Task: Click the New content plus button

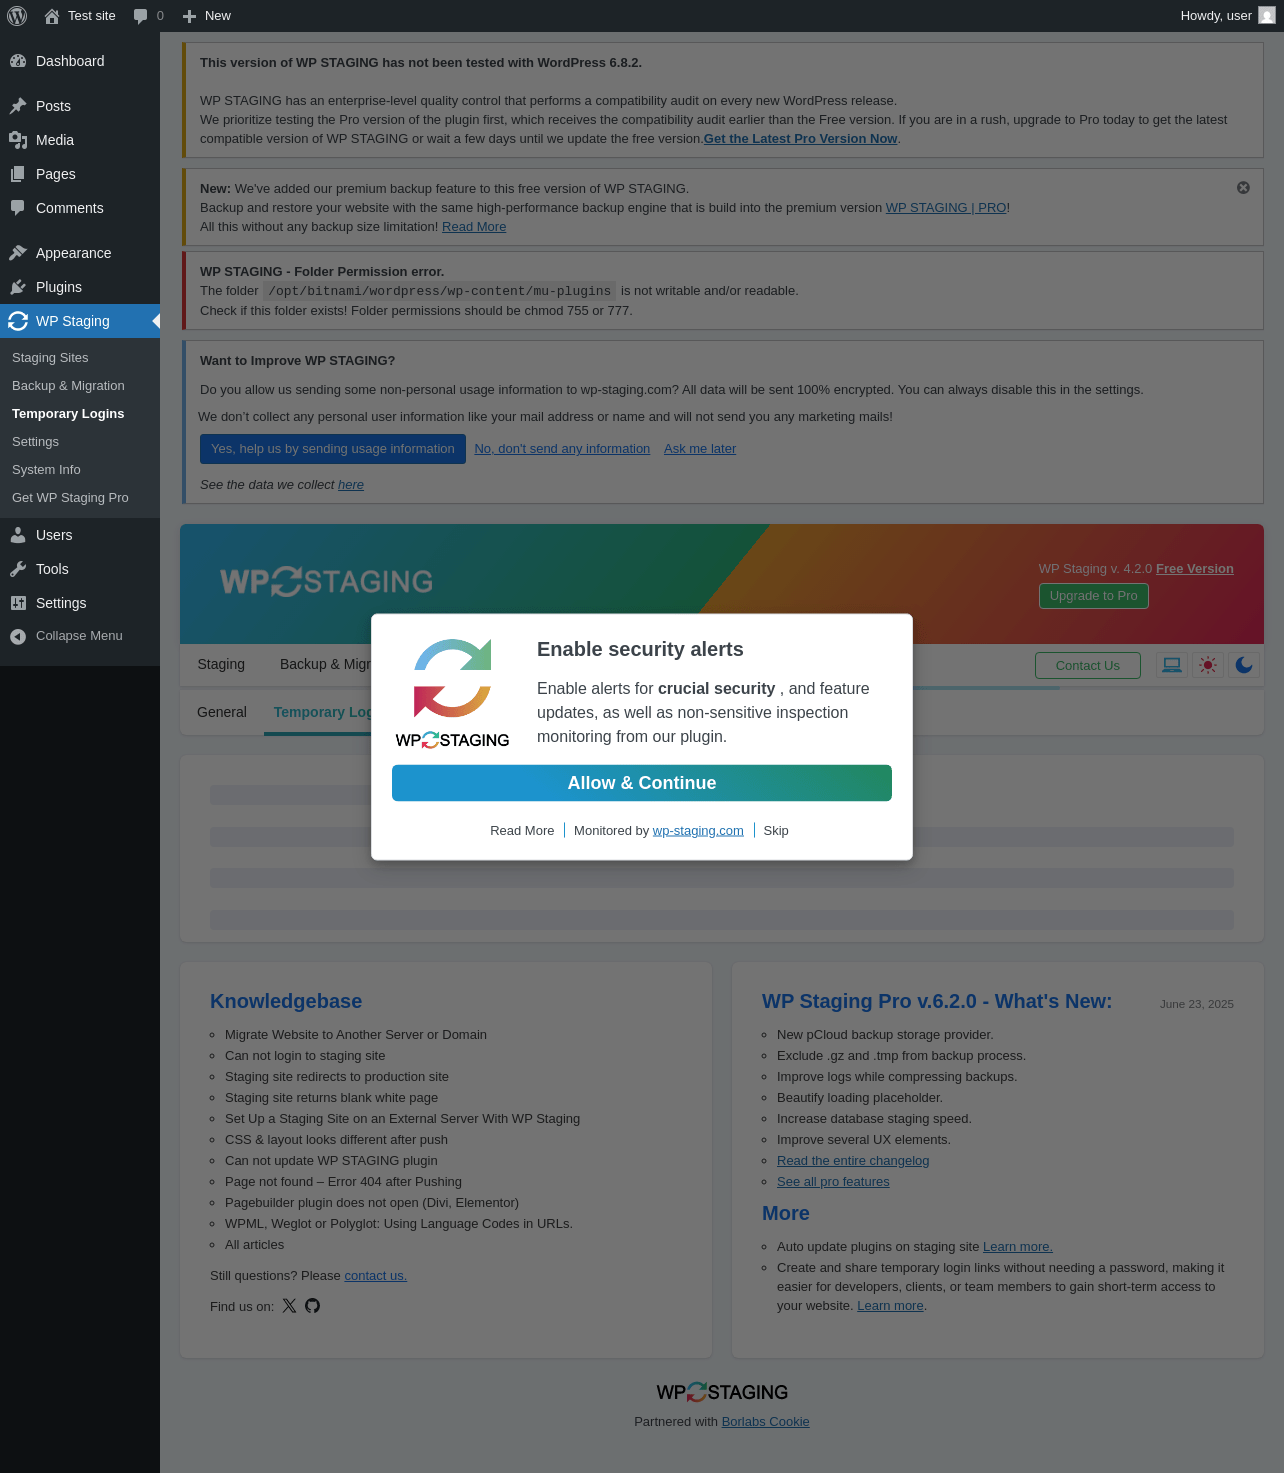Action: tap(207, 16)
